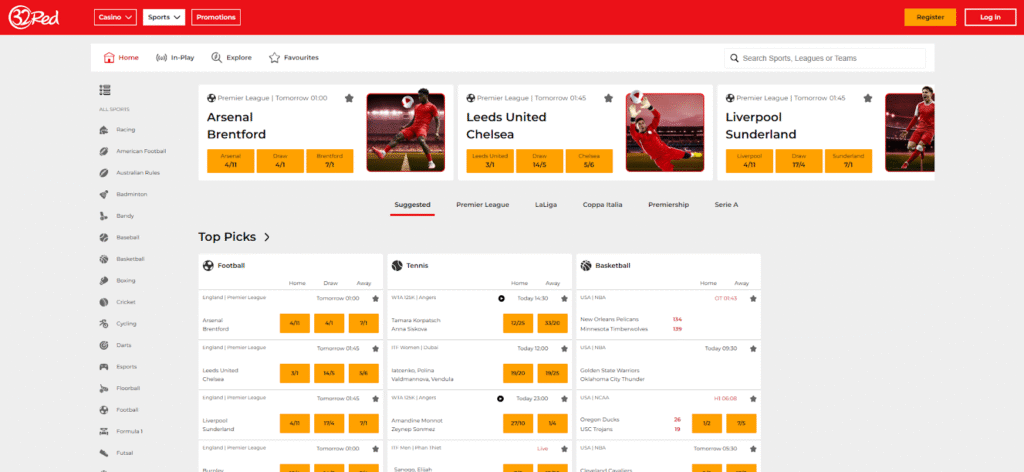Select Darts in the sidebar
The width and height of the screenshot is (1024, 472).
(124, 345)
